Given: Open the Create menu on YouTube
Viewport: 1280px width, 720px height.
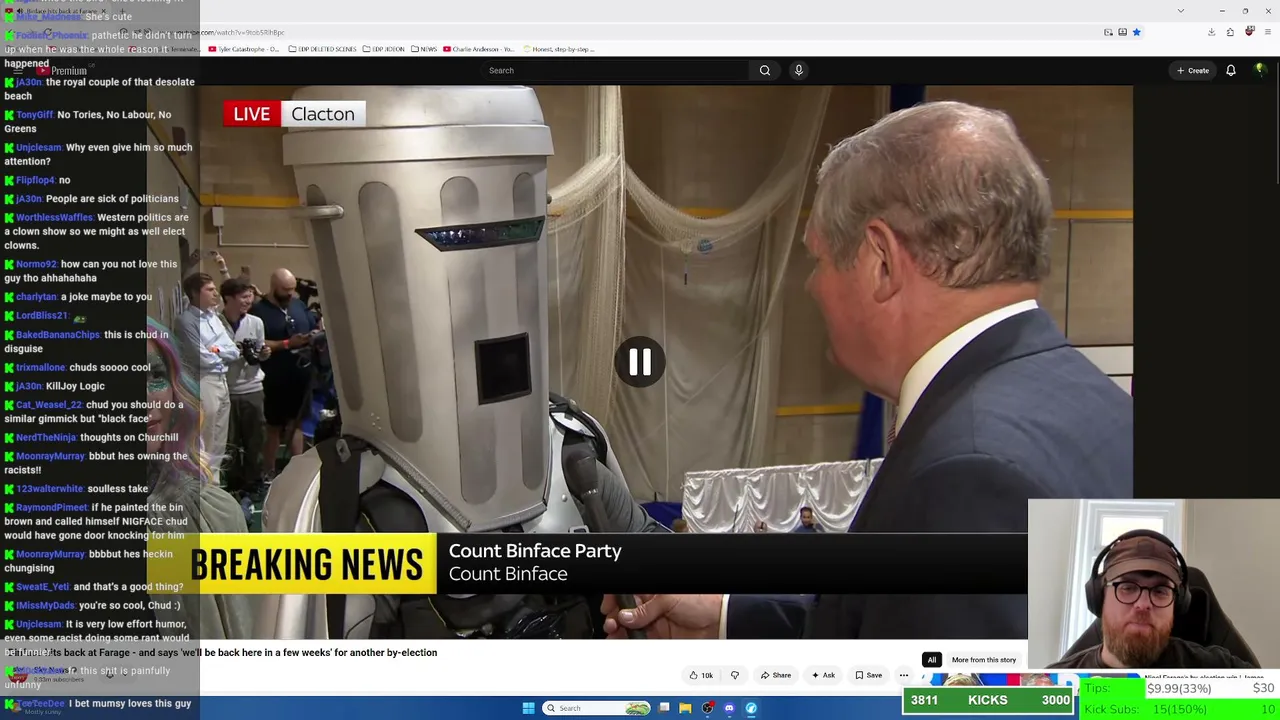Looking at the screenshot, I should coord(1193,70).
